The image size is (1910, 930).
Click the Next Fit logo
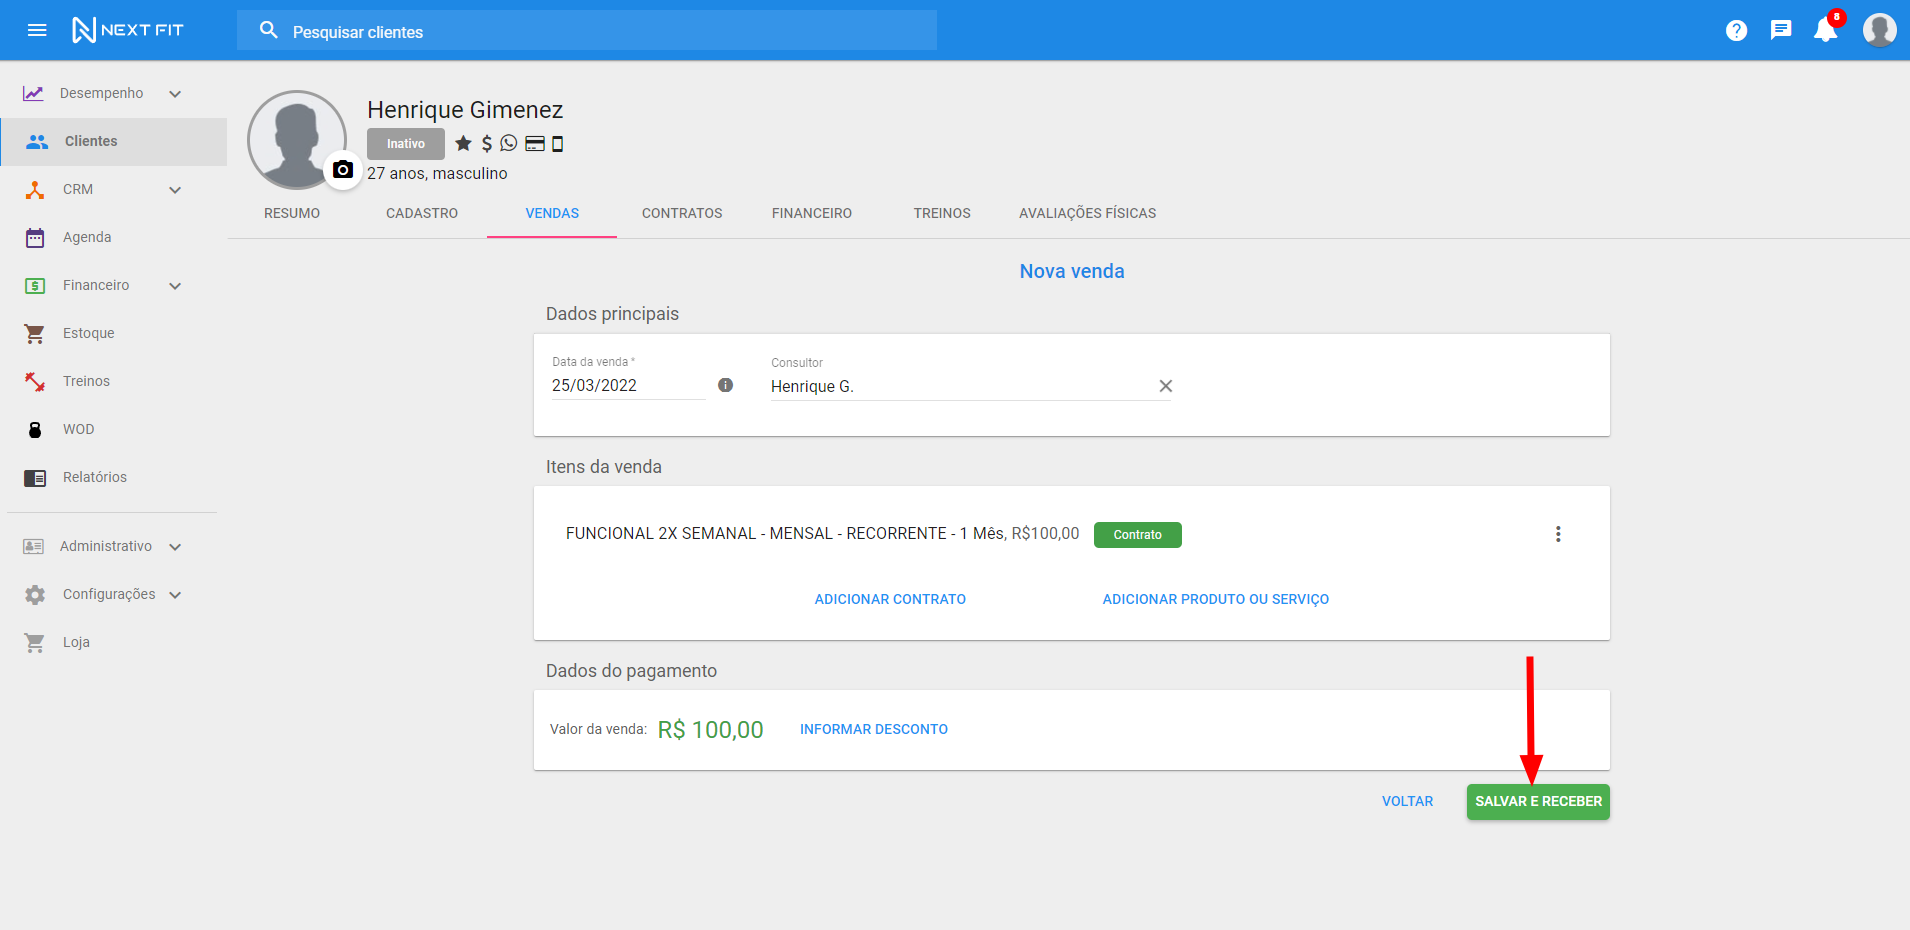tap(128, 30)
